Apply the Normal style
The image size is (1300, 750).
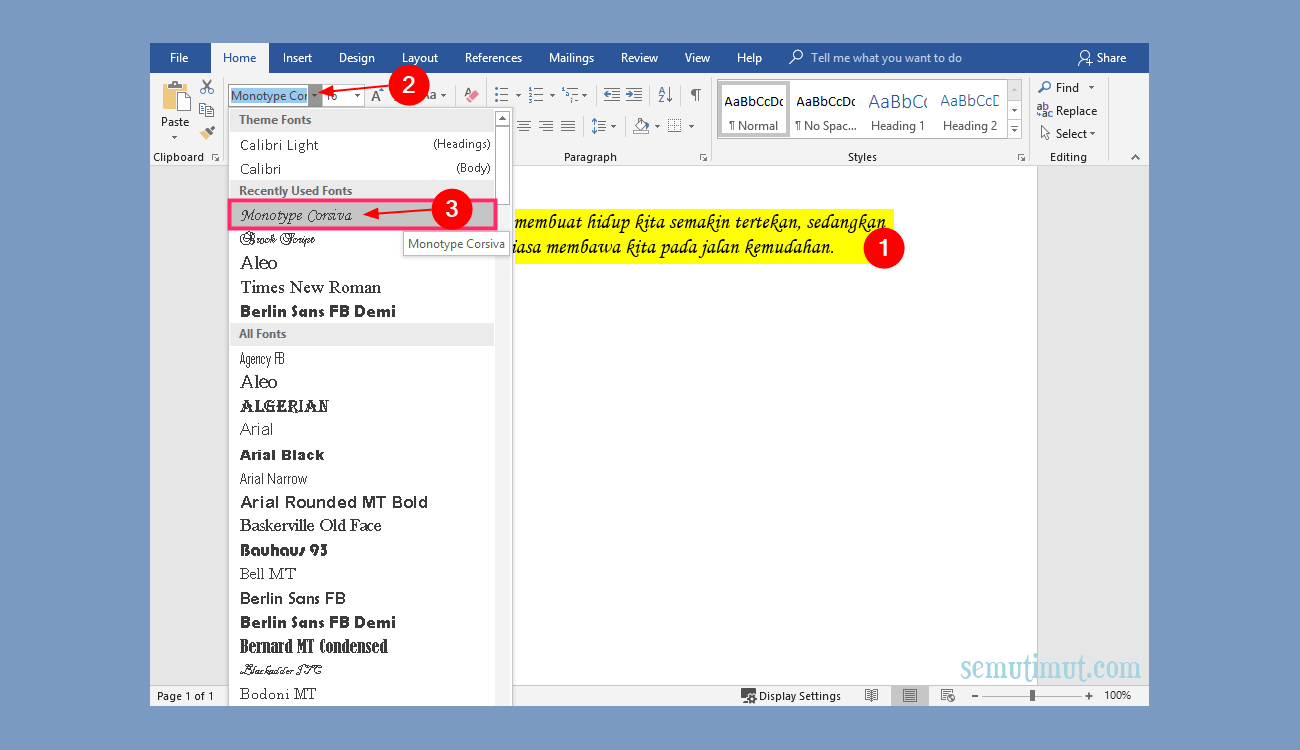[754, 109]
